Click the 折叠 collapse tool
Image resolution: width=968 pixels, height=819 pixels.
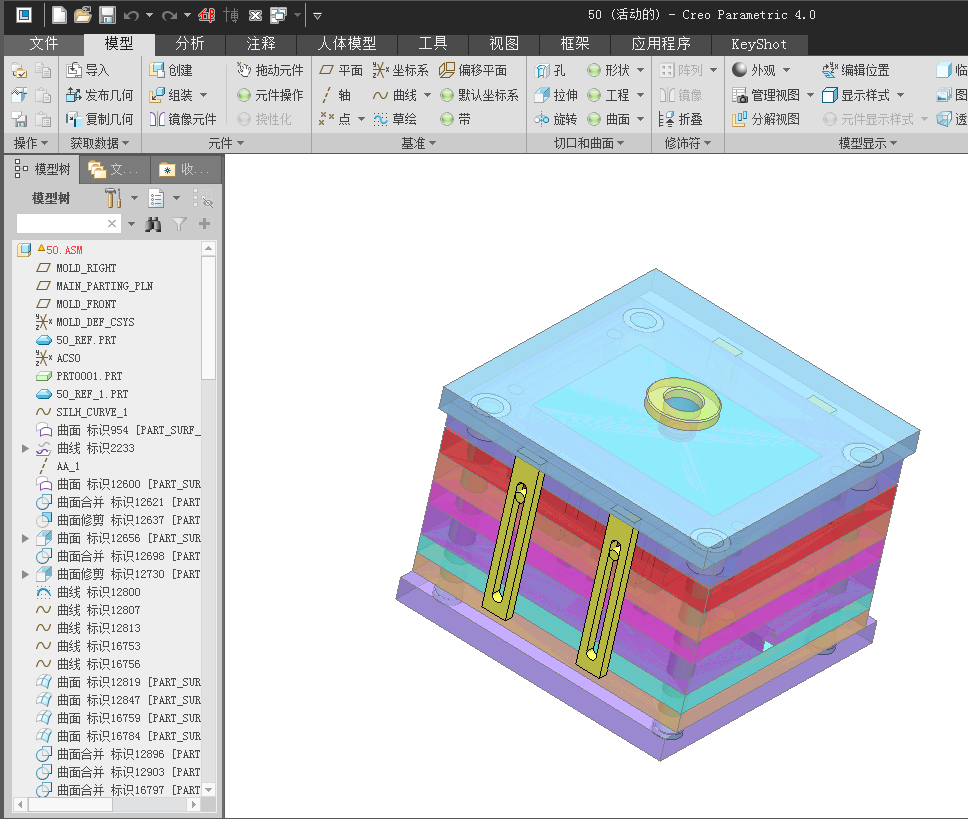pyautogui.click(x=680, y=119)
